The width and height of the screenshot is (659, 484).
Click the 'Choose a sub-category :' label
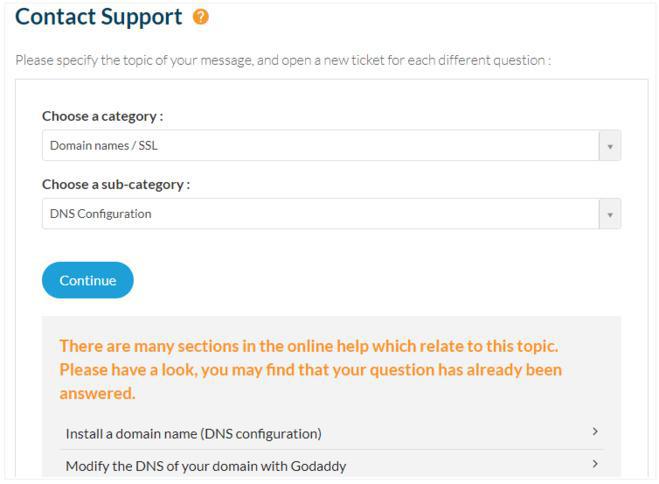pos(116,184)
